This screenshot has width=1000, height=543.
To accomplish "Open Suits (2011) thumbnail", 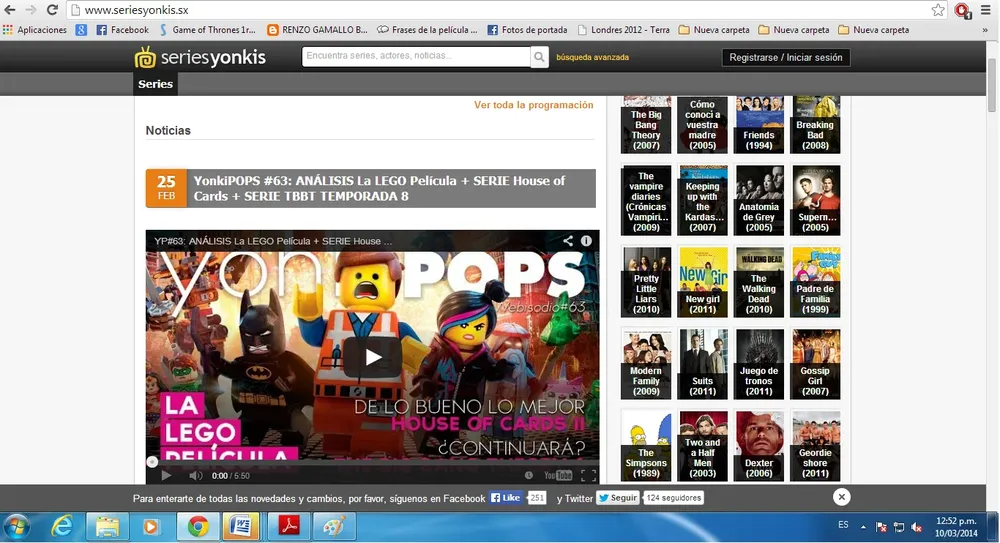I will tap(702, 364).
